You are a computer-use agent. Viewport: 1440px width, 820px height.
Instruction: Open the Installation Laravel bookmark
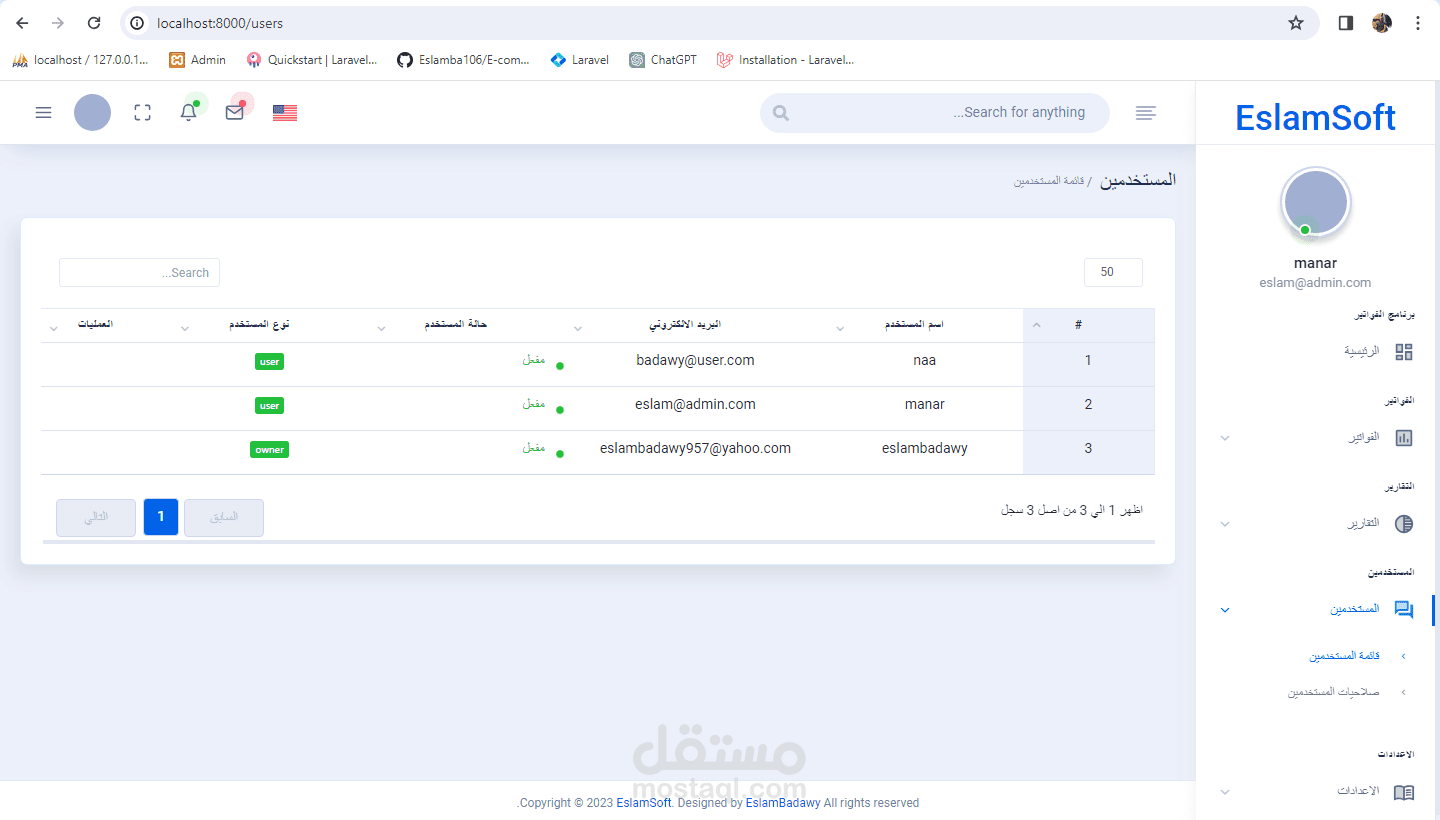[786, 60]
